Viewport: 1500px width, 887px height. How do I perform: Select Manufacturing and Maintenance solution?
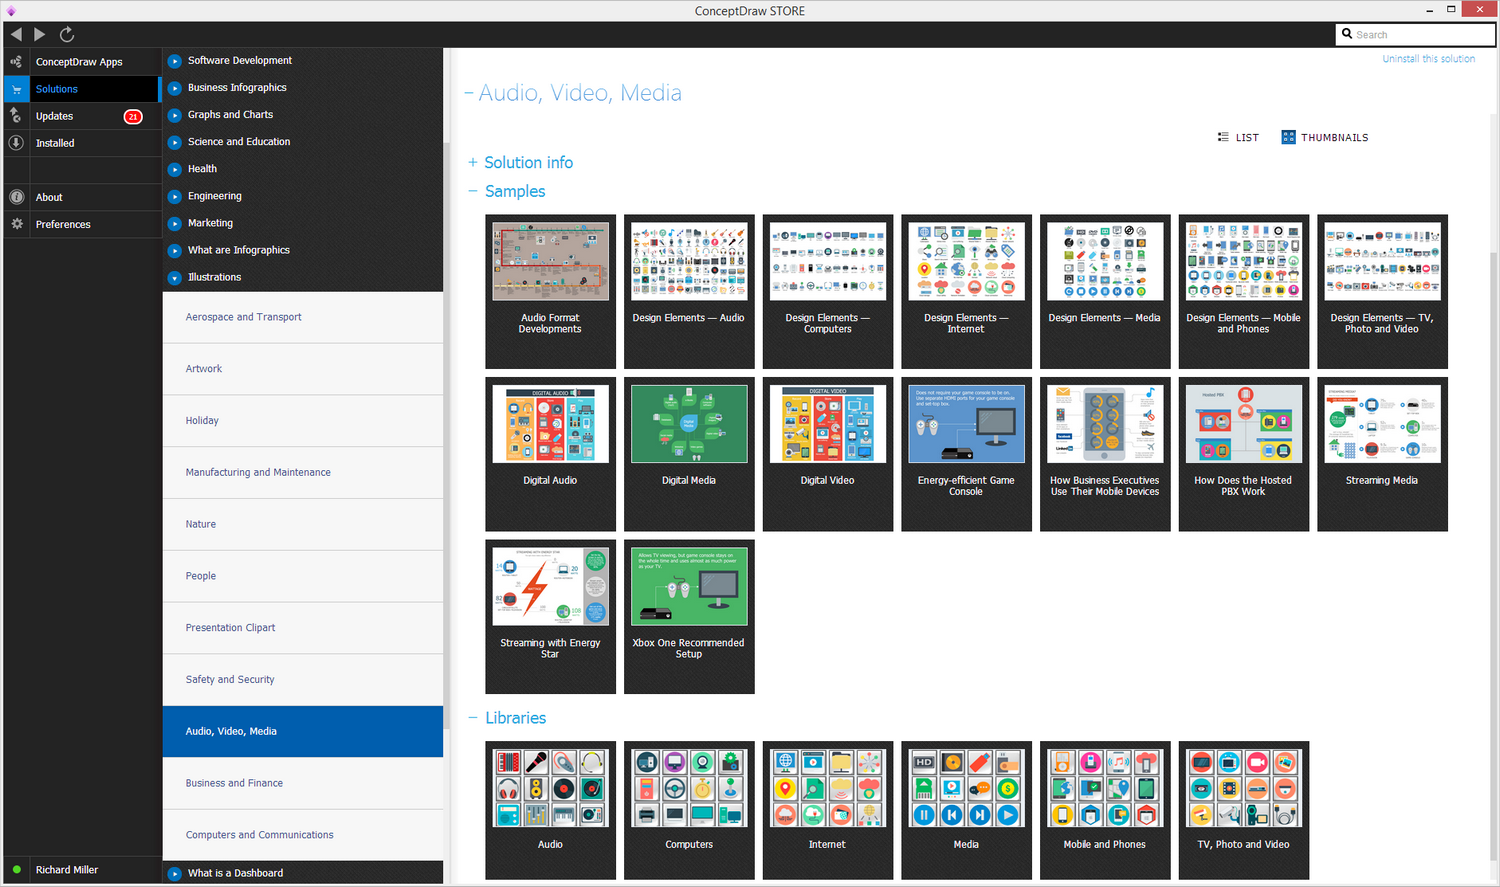[x=303, y=472]
